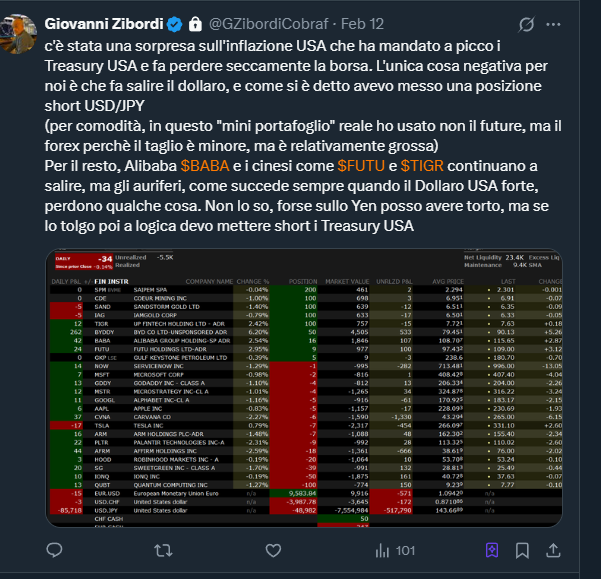Click the purple starred bookmark folder icon

[x=491, y=549]
